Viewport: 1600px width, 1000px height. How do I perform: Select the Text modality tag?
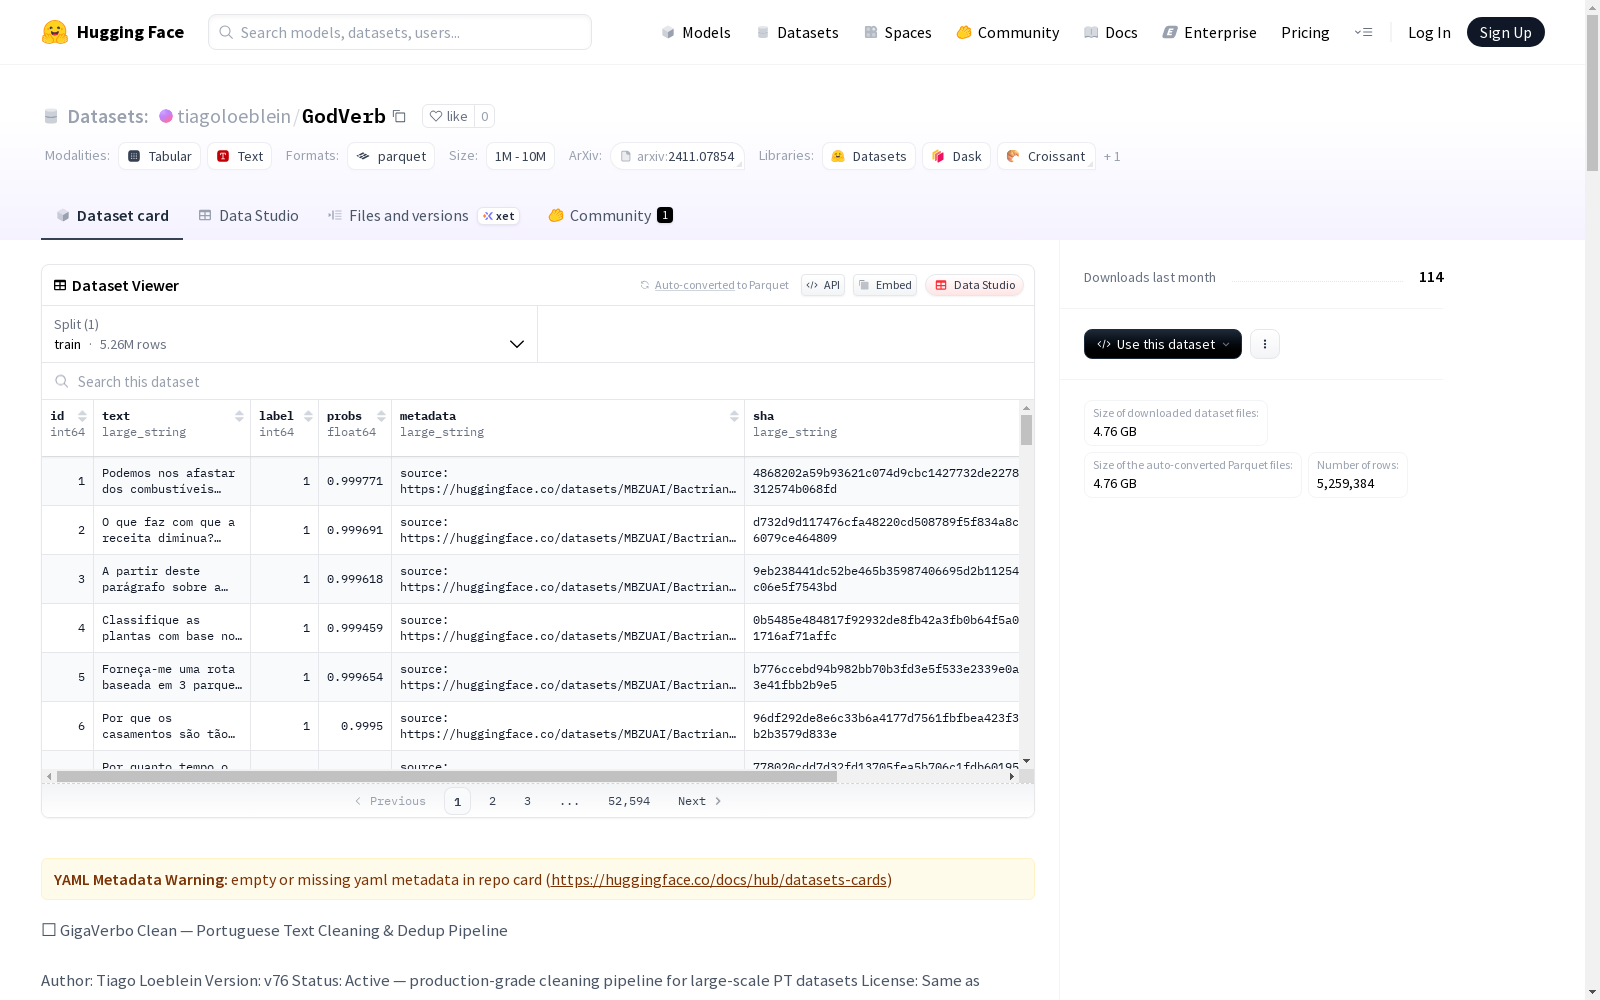pyautogui.click(x=240, y=156)
